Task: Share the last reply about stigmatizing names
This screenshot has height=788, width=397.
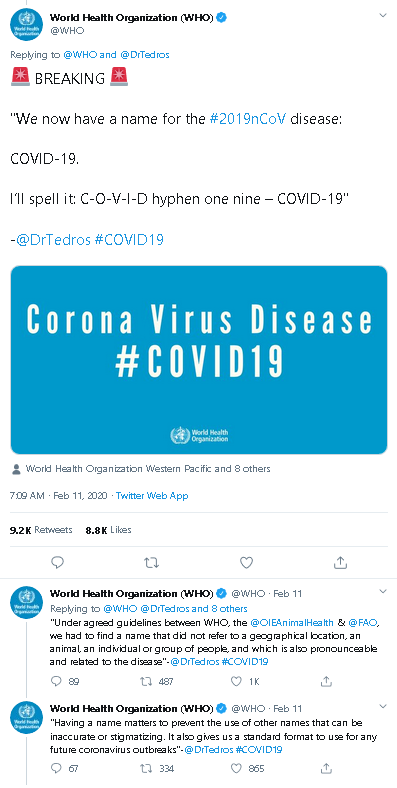Action: [327, 768]
